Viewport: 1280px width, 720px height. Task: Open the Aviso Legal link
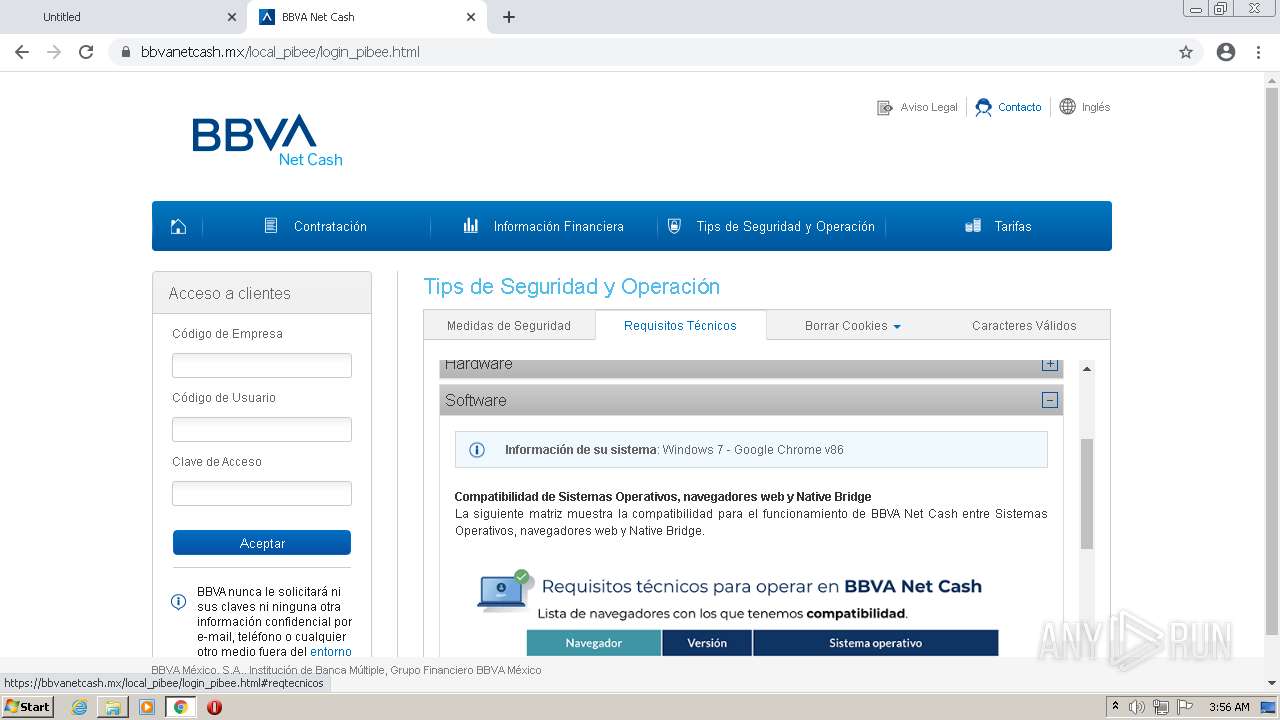pyautogui.click(x=929, y=107)
